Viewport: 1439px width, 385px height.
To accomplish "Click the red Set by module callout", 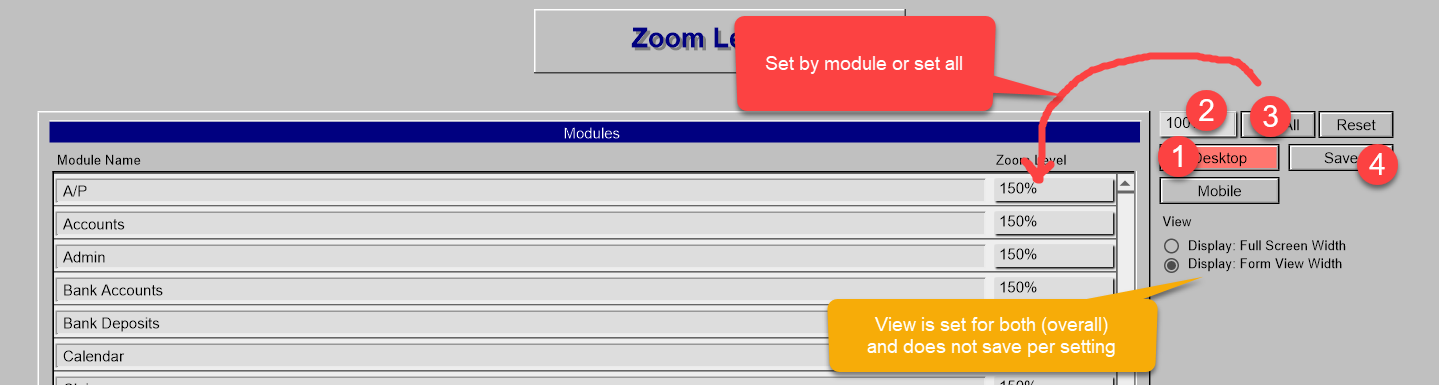I will coord(865,64).
